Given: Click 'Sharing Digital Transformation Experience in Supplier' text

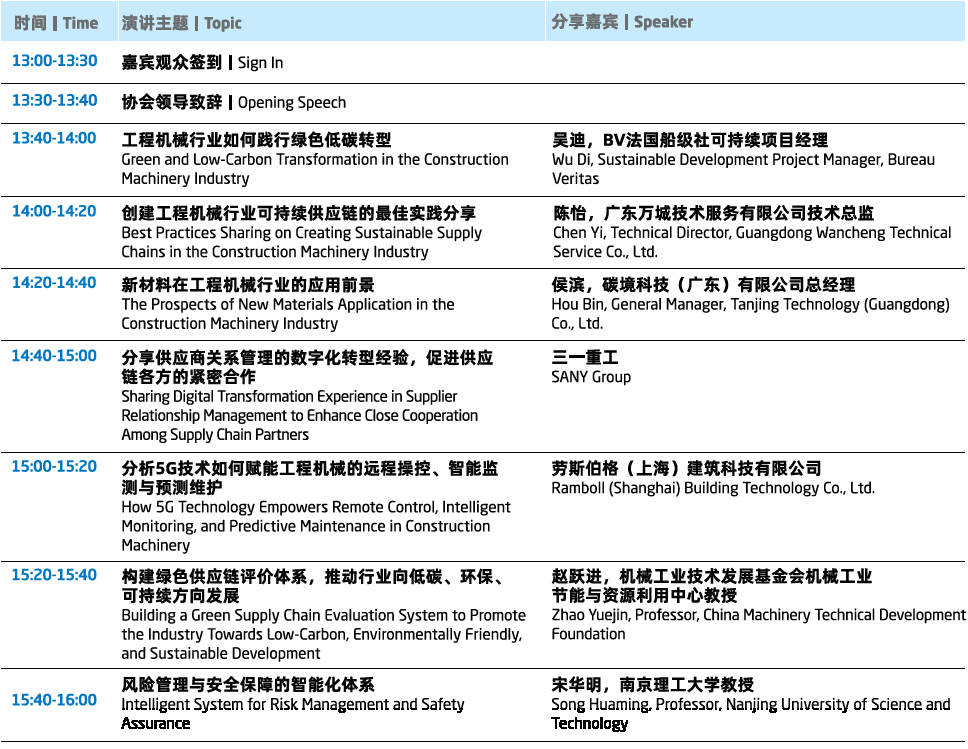Looking at the screenshot, I should [x=290, y=396].
